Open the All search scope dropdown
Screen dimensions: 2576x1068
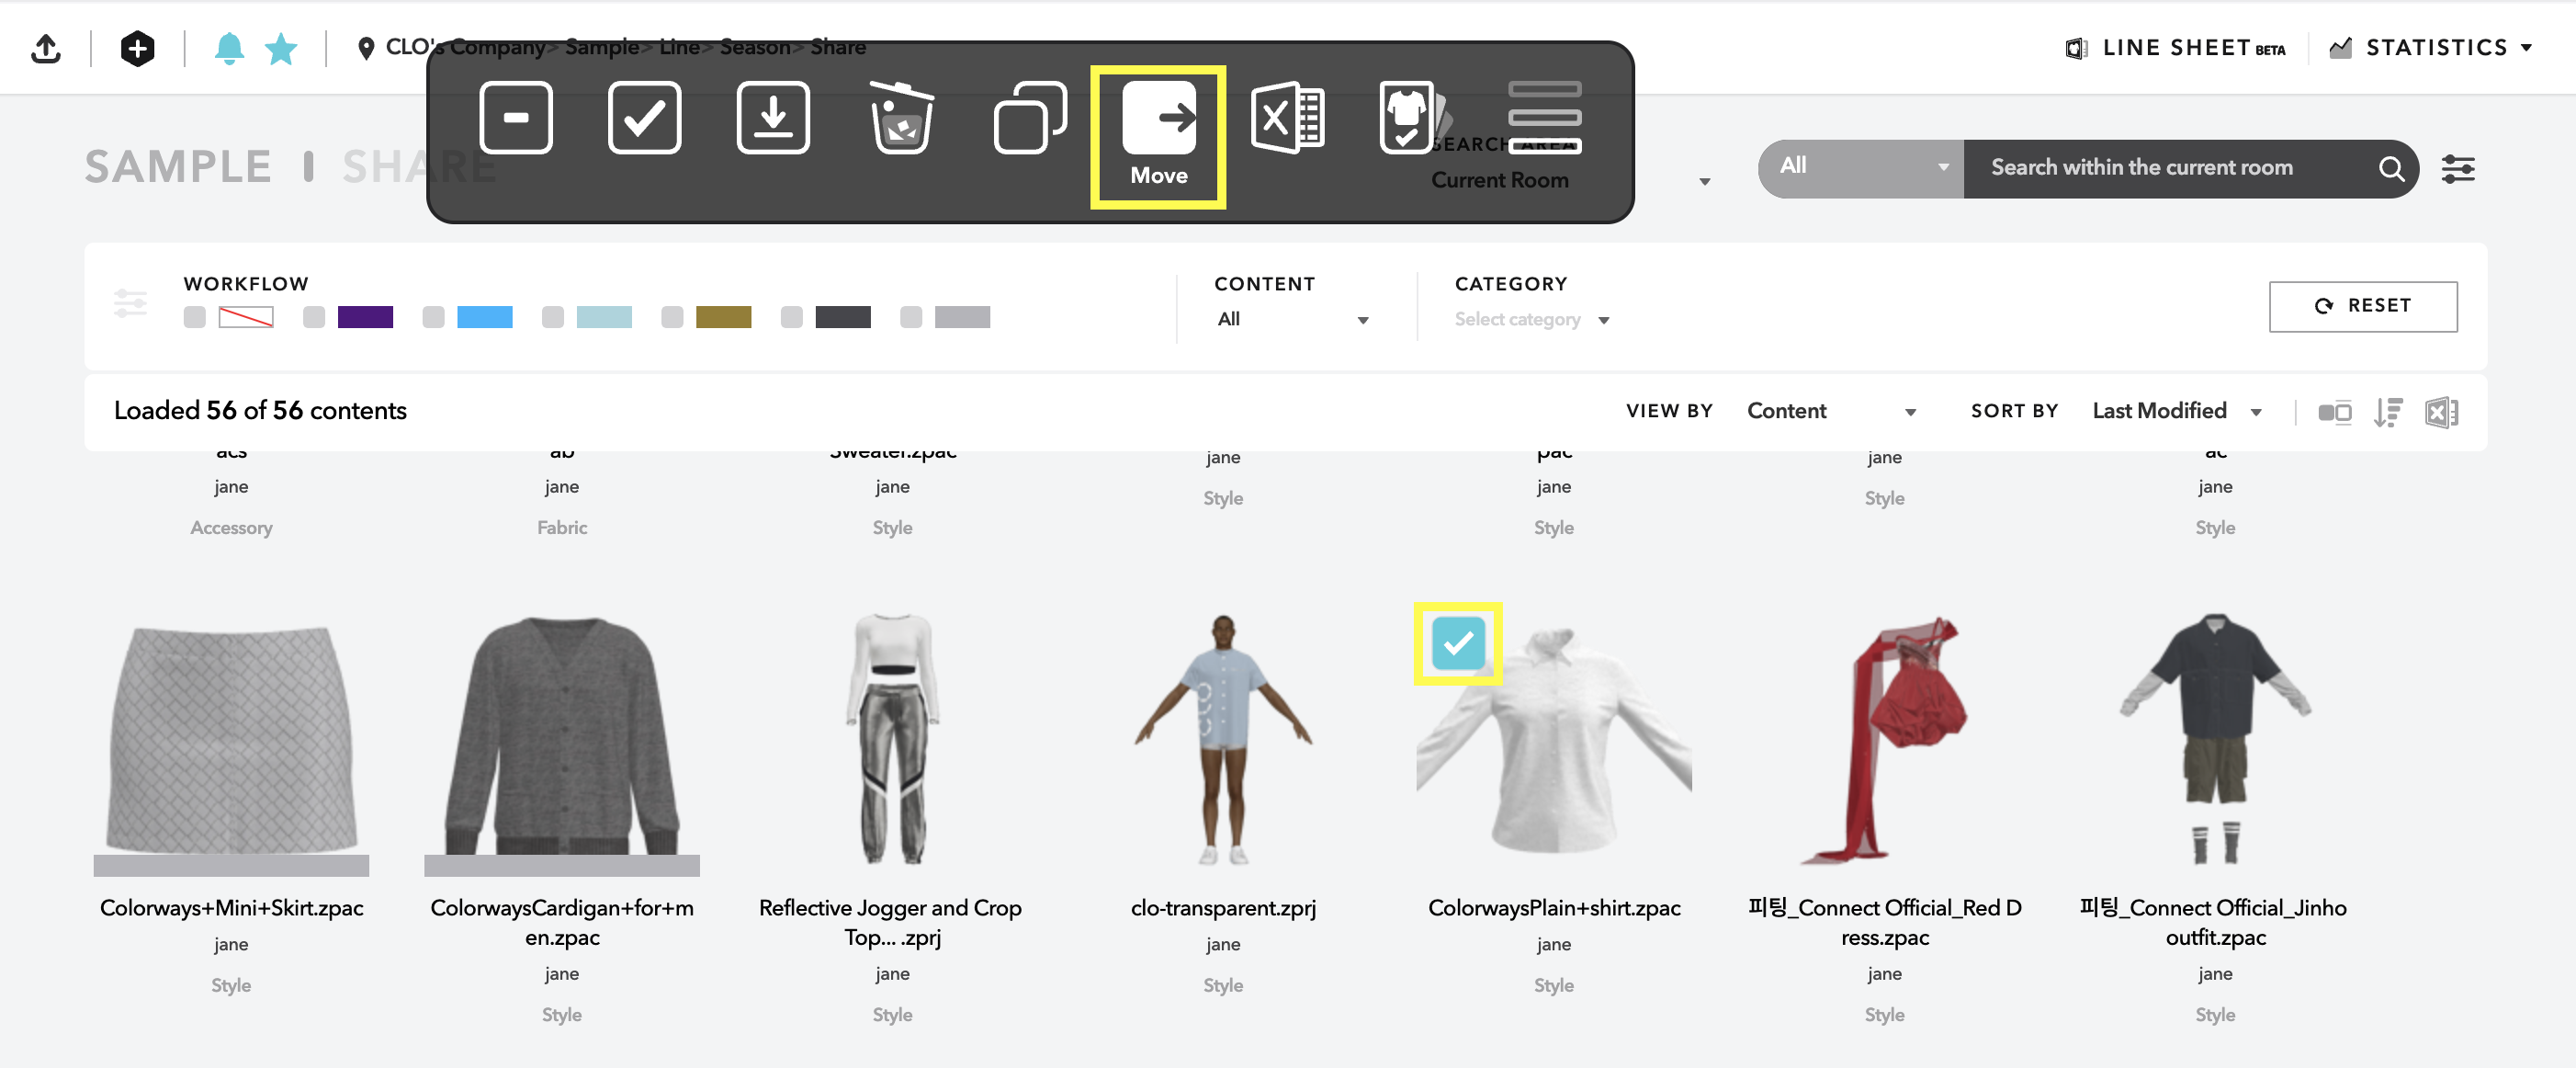pyautogui.click(x=1861, y=168)
